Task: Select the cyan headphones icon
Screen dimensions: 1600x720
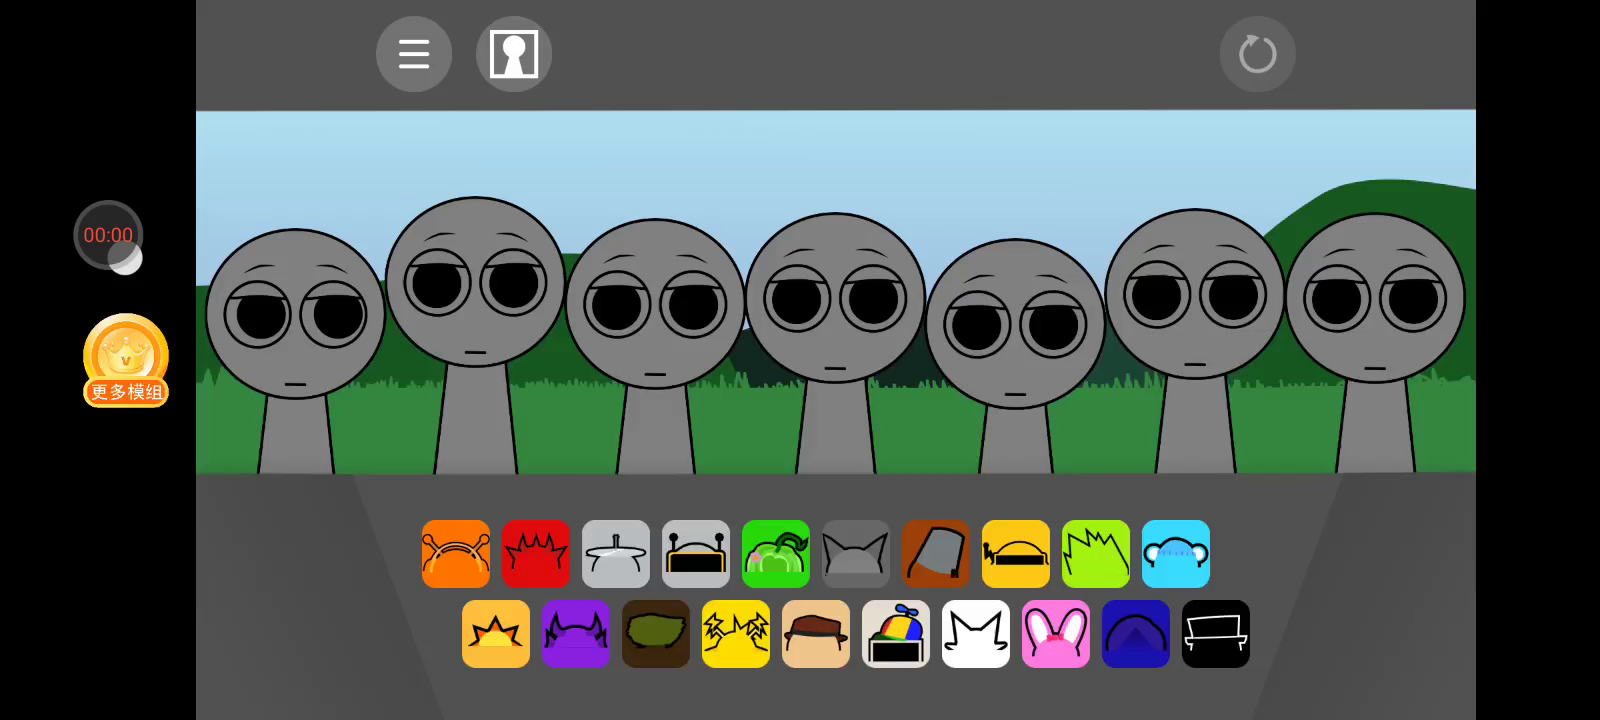Action: coord(1176,554)
